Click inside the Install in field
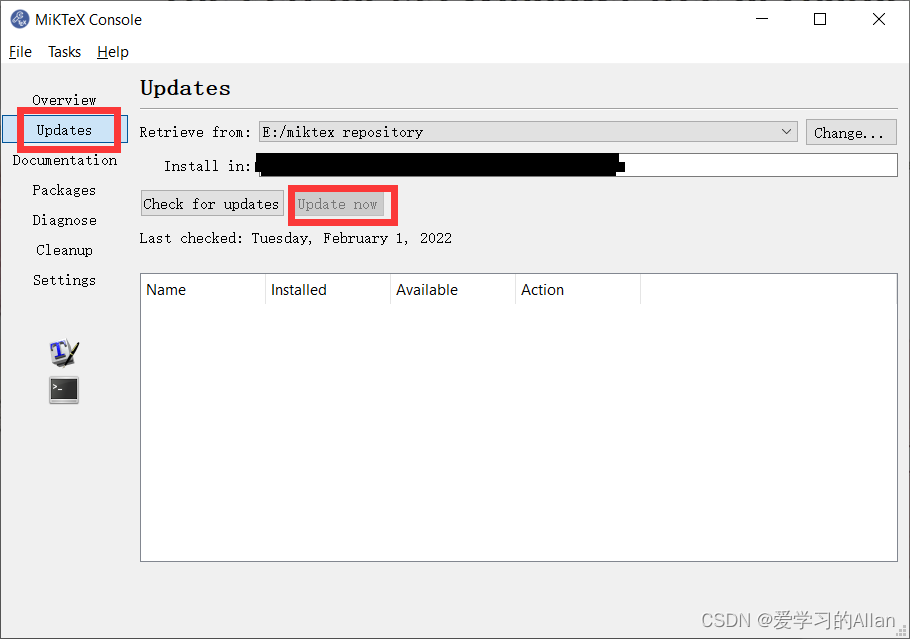Screen dimensions: 910x639 point(700,164)
